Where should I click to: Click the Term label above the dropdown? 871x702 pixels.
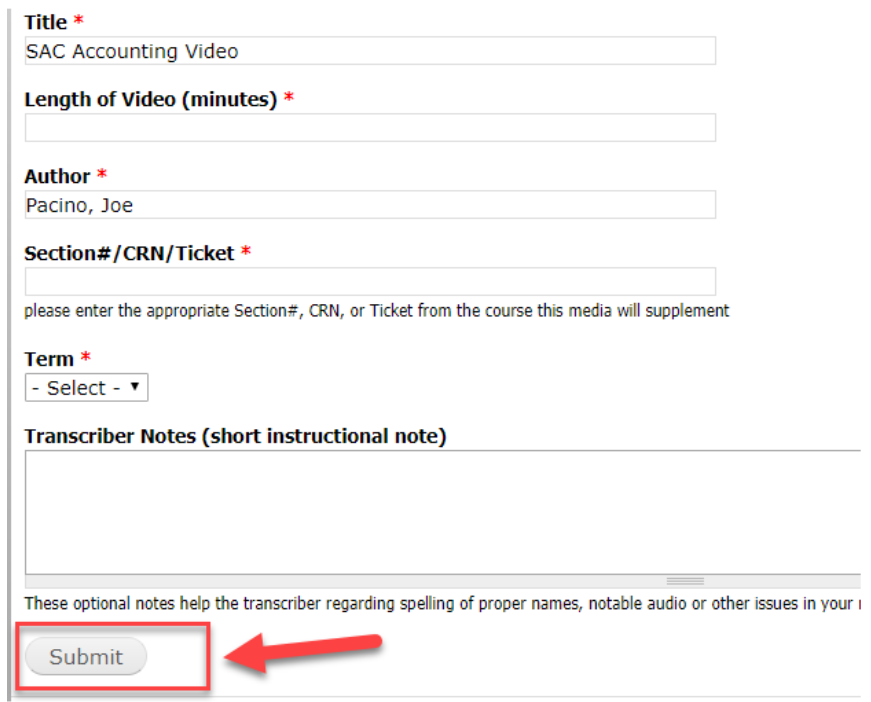(x=49, y=359)
